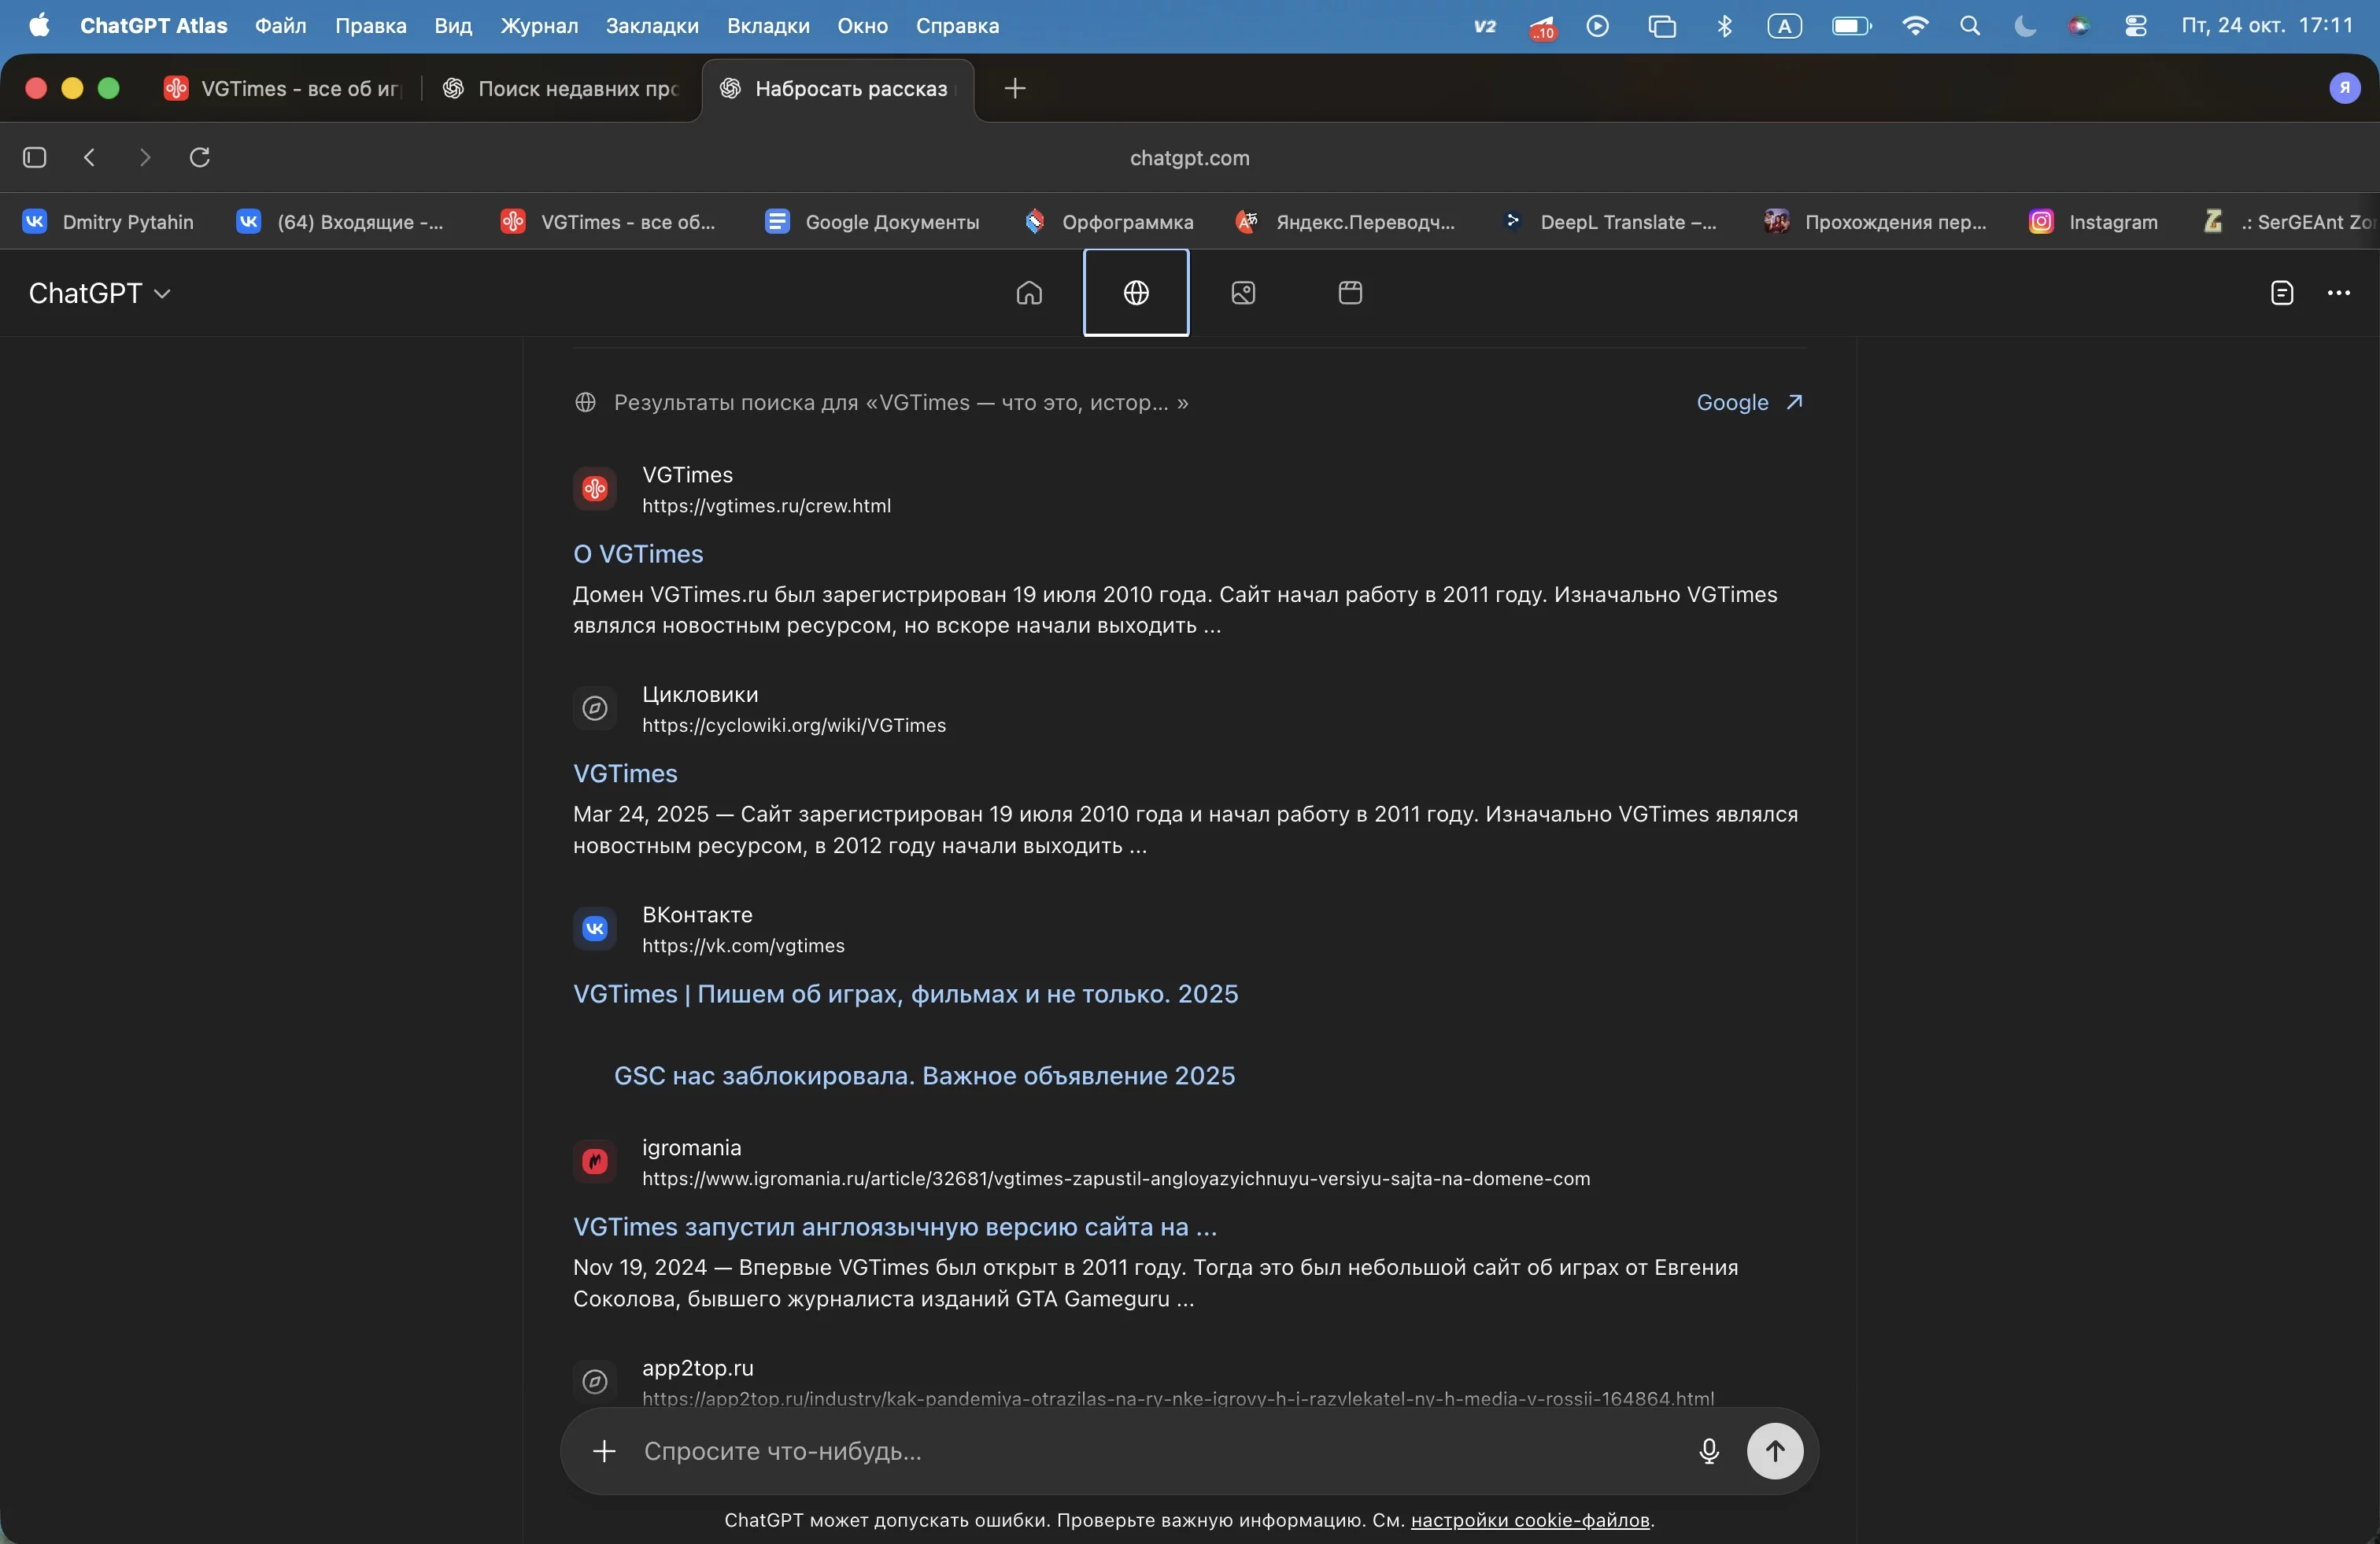This screenshot has height=1544, width=2380.
Task: Expand the ChatGPT model dropdown
Action: 100,293
